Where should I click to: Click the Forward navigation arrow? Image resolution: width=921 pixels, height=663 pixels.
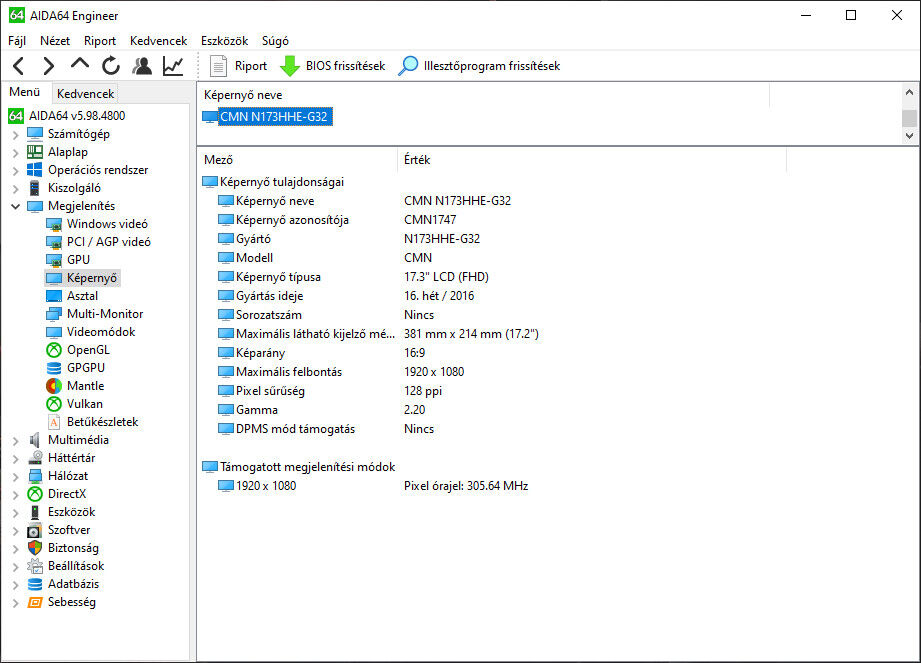tap(49, 66)
